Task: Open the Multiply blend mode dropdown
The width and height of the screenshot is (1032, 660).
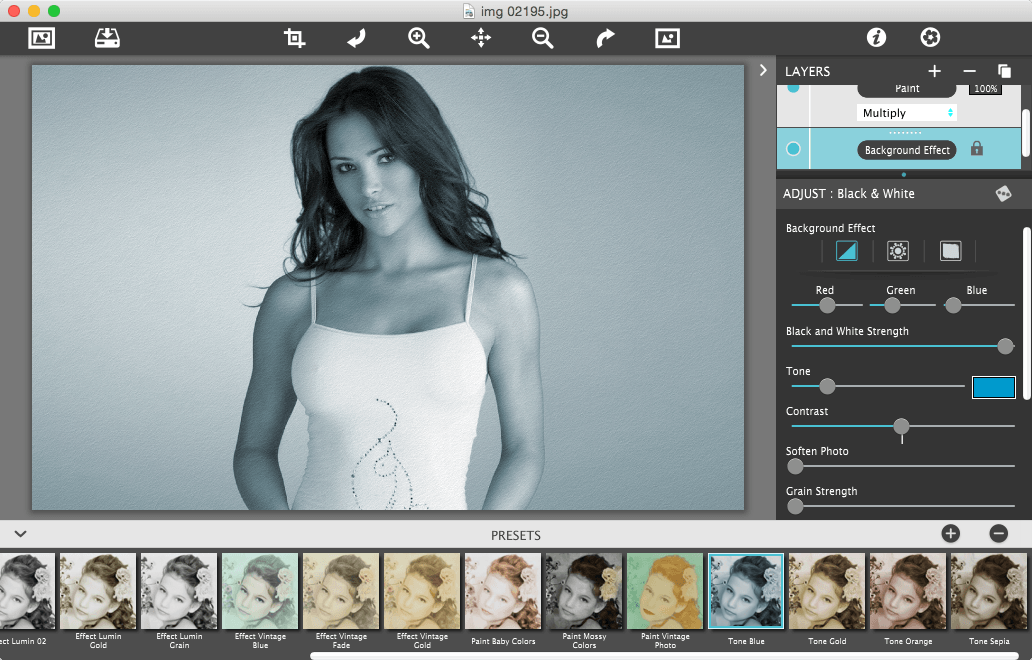Action: (x=906, y=112)
